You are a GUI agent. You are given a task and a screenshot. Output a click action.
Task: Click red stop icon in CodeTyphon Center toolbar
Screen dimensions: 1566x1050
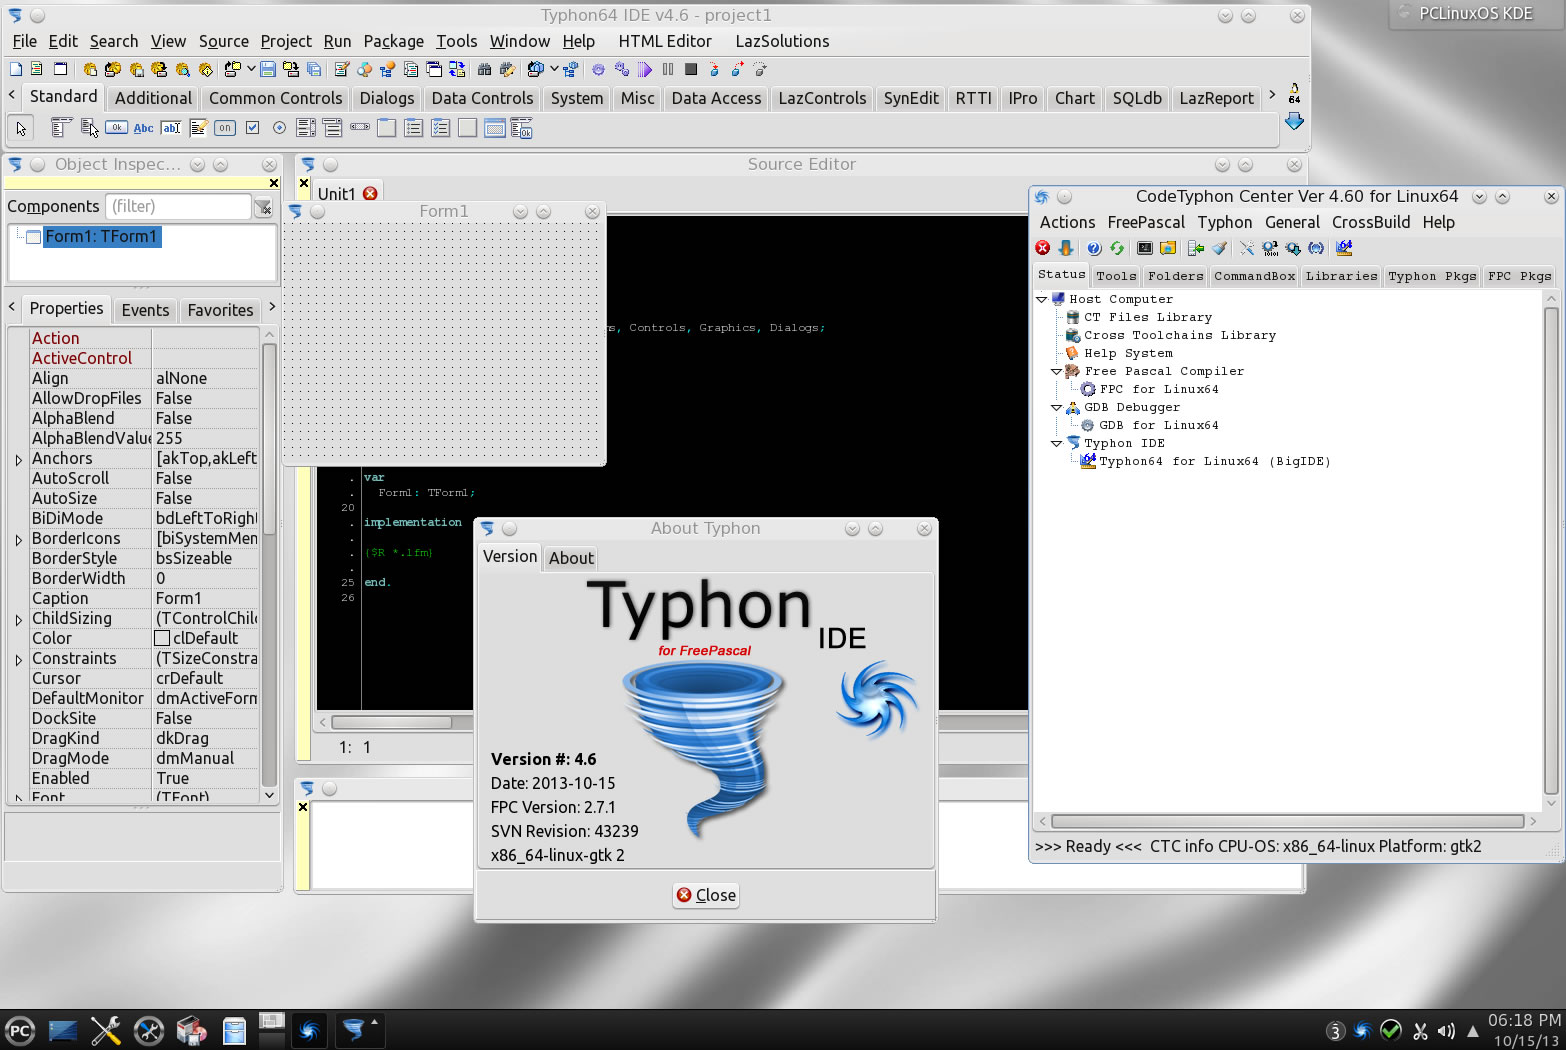point(1043,248)
